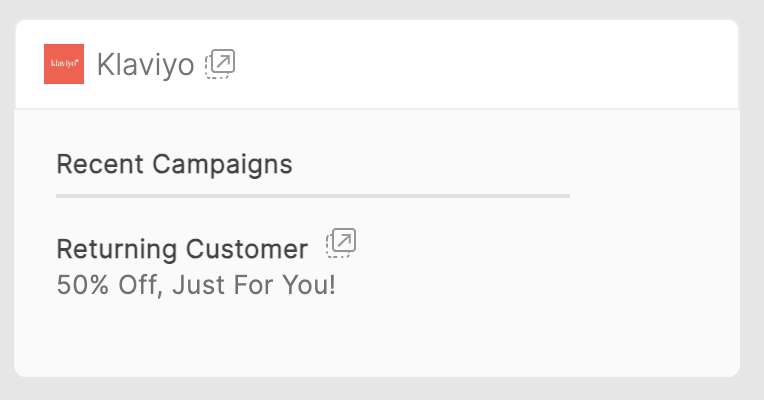View Returning Customer campaign via arrow icon
Image resolution: width=764 pixels, height=400 pixels.
tap(341, 243)
